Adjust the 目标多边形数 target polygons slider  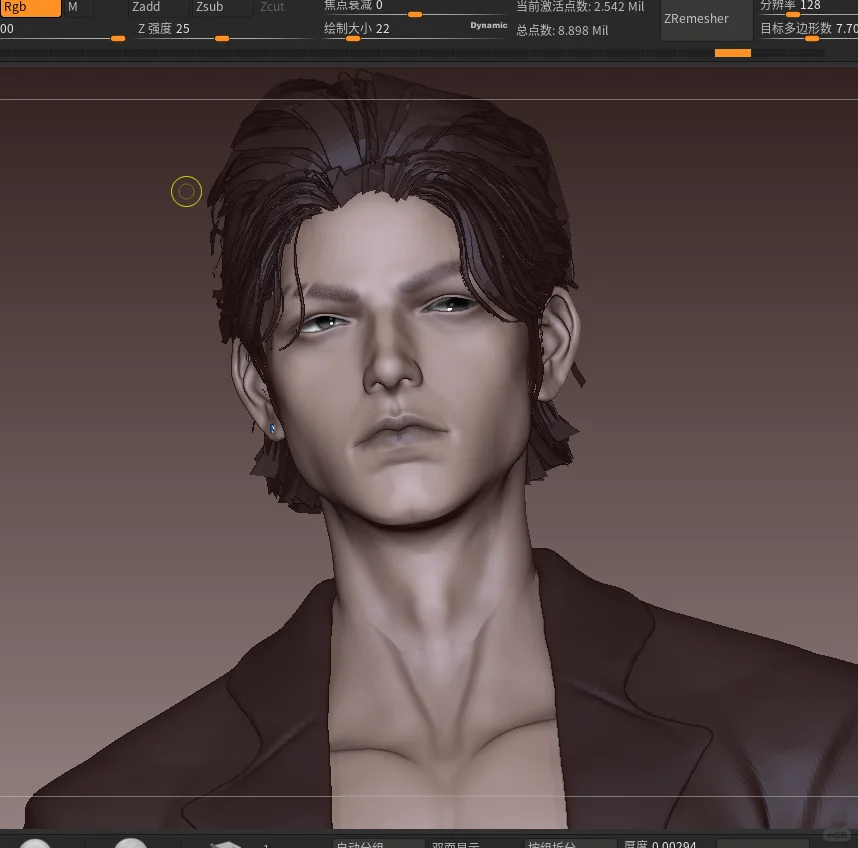click(x=808, y=31)
